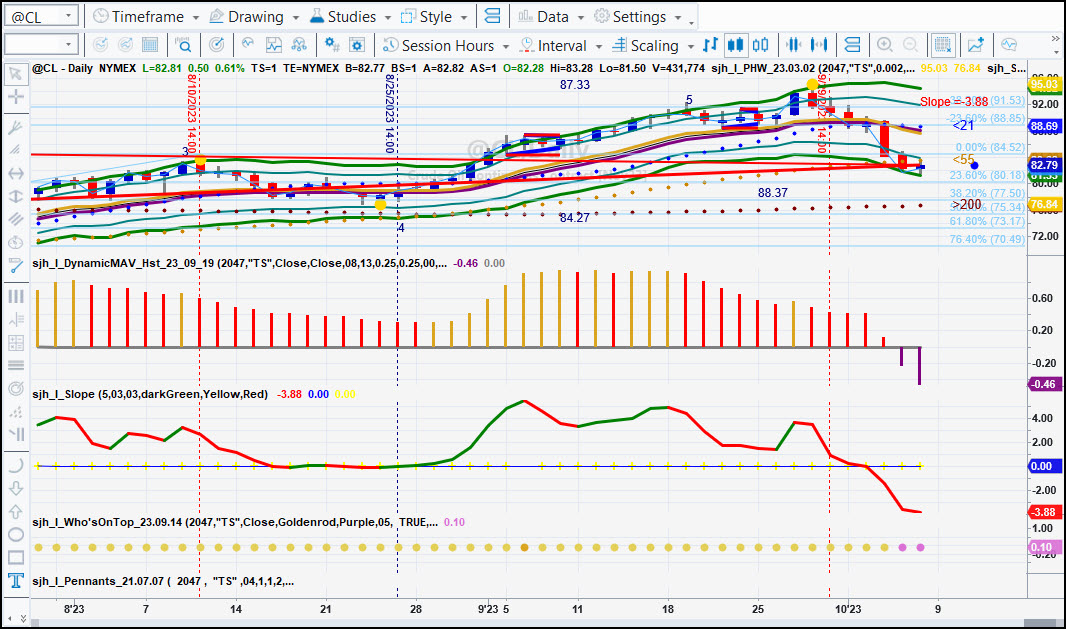Select the horizontal double-arrow drawing tool
The width and height of the screenshot is (1066, 629).
(x=15, y=173)
